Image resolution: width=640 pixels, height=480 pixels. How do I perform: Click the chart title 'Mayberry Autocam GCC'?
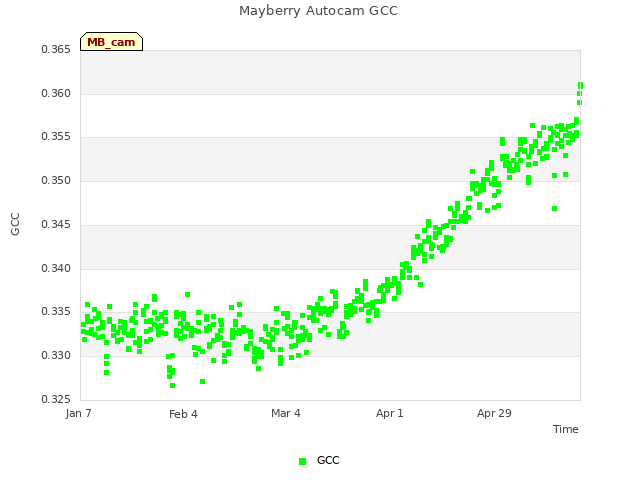coord(318,11)
